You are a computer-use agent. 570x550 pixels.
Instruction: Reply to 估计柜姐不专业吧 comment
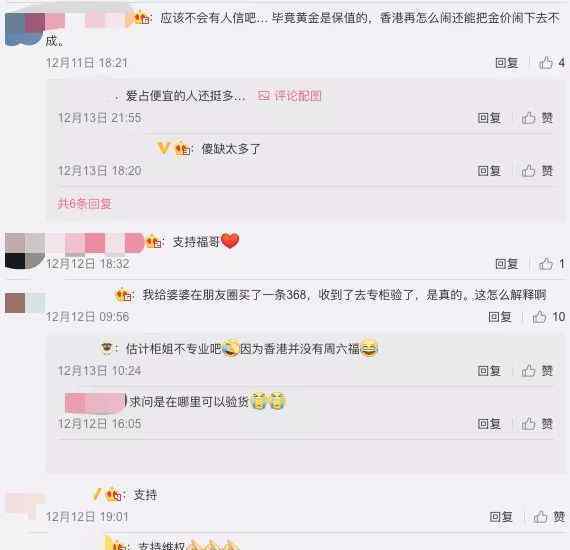point(489,371)
